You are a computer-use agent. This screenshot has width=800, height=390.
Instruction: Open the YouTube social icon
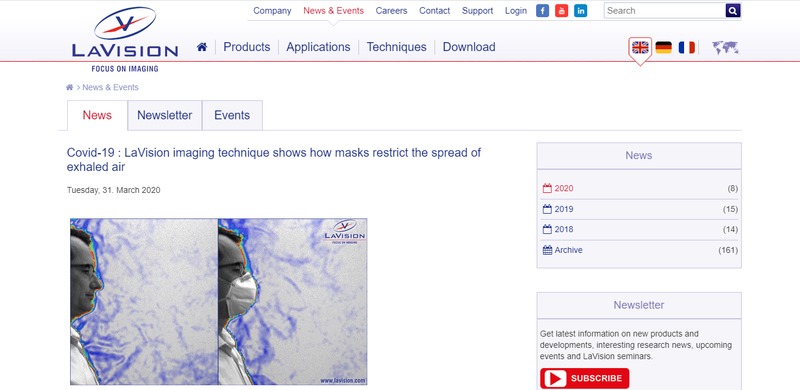(561, 11)
